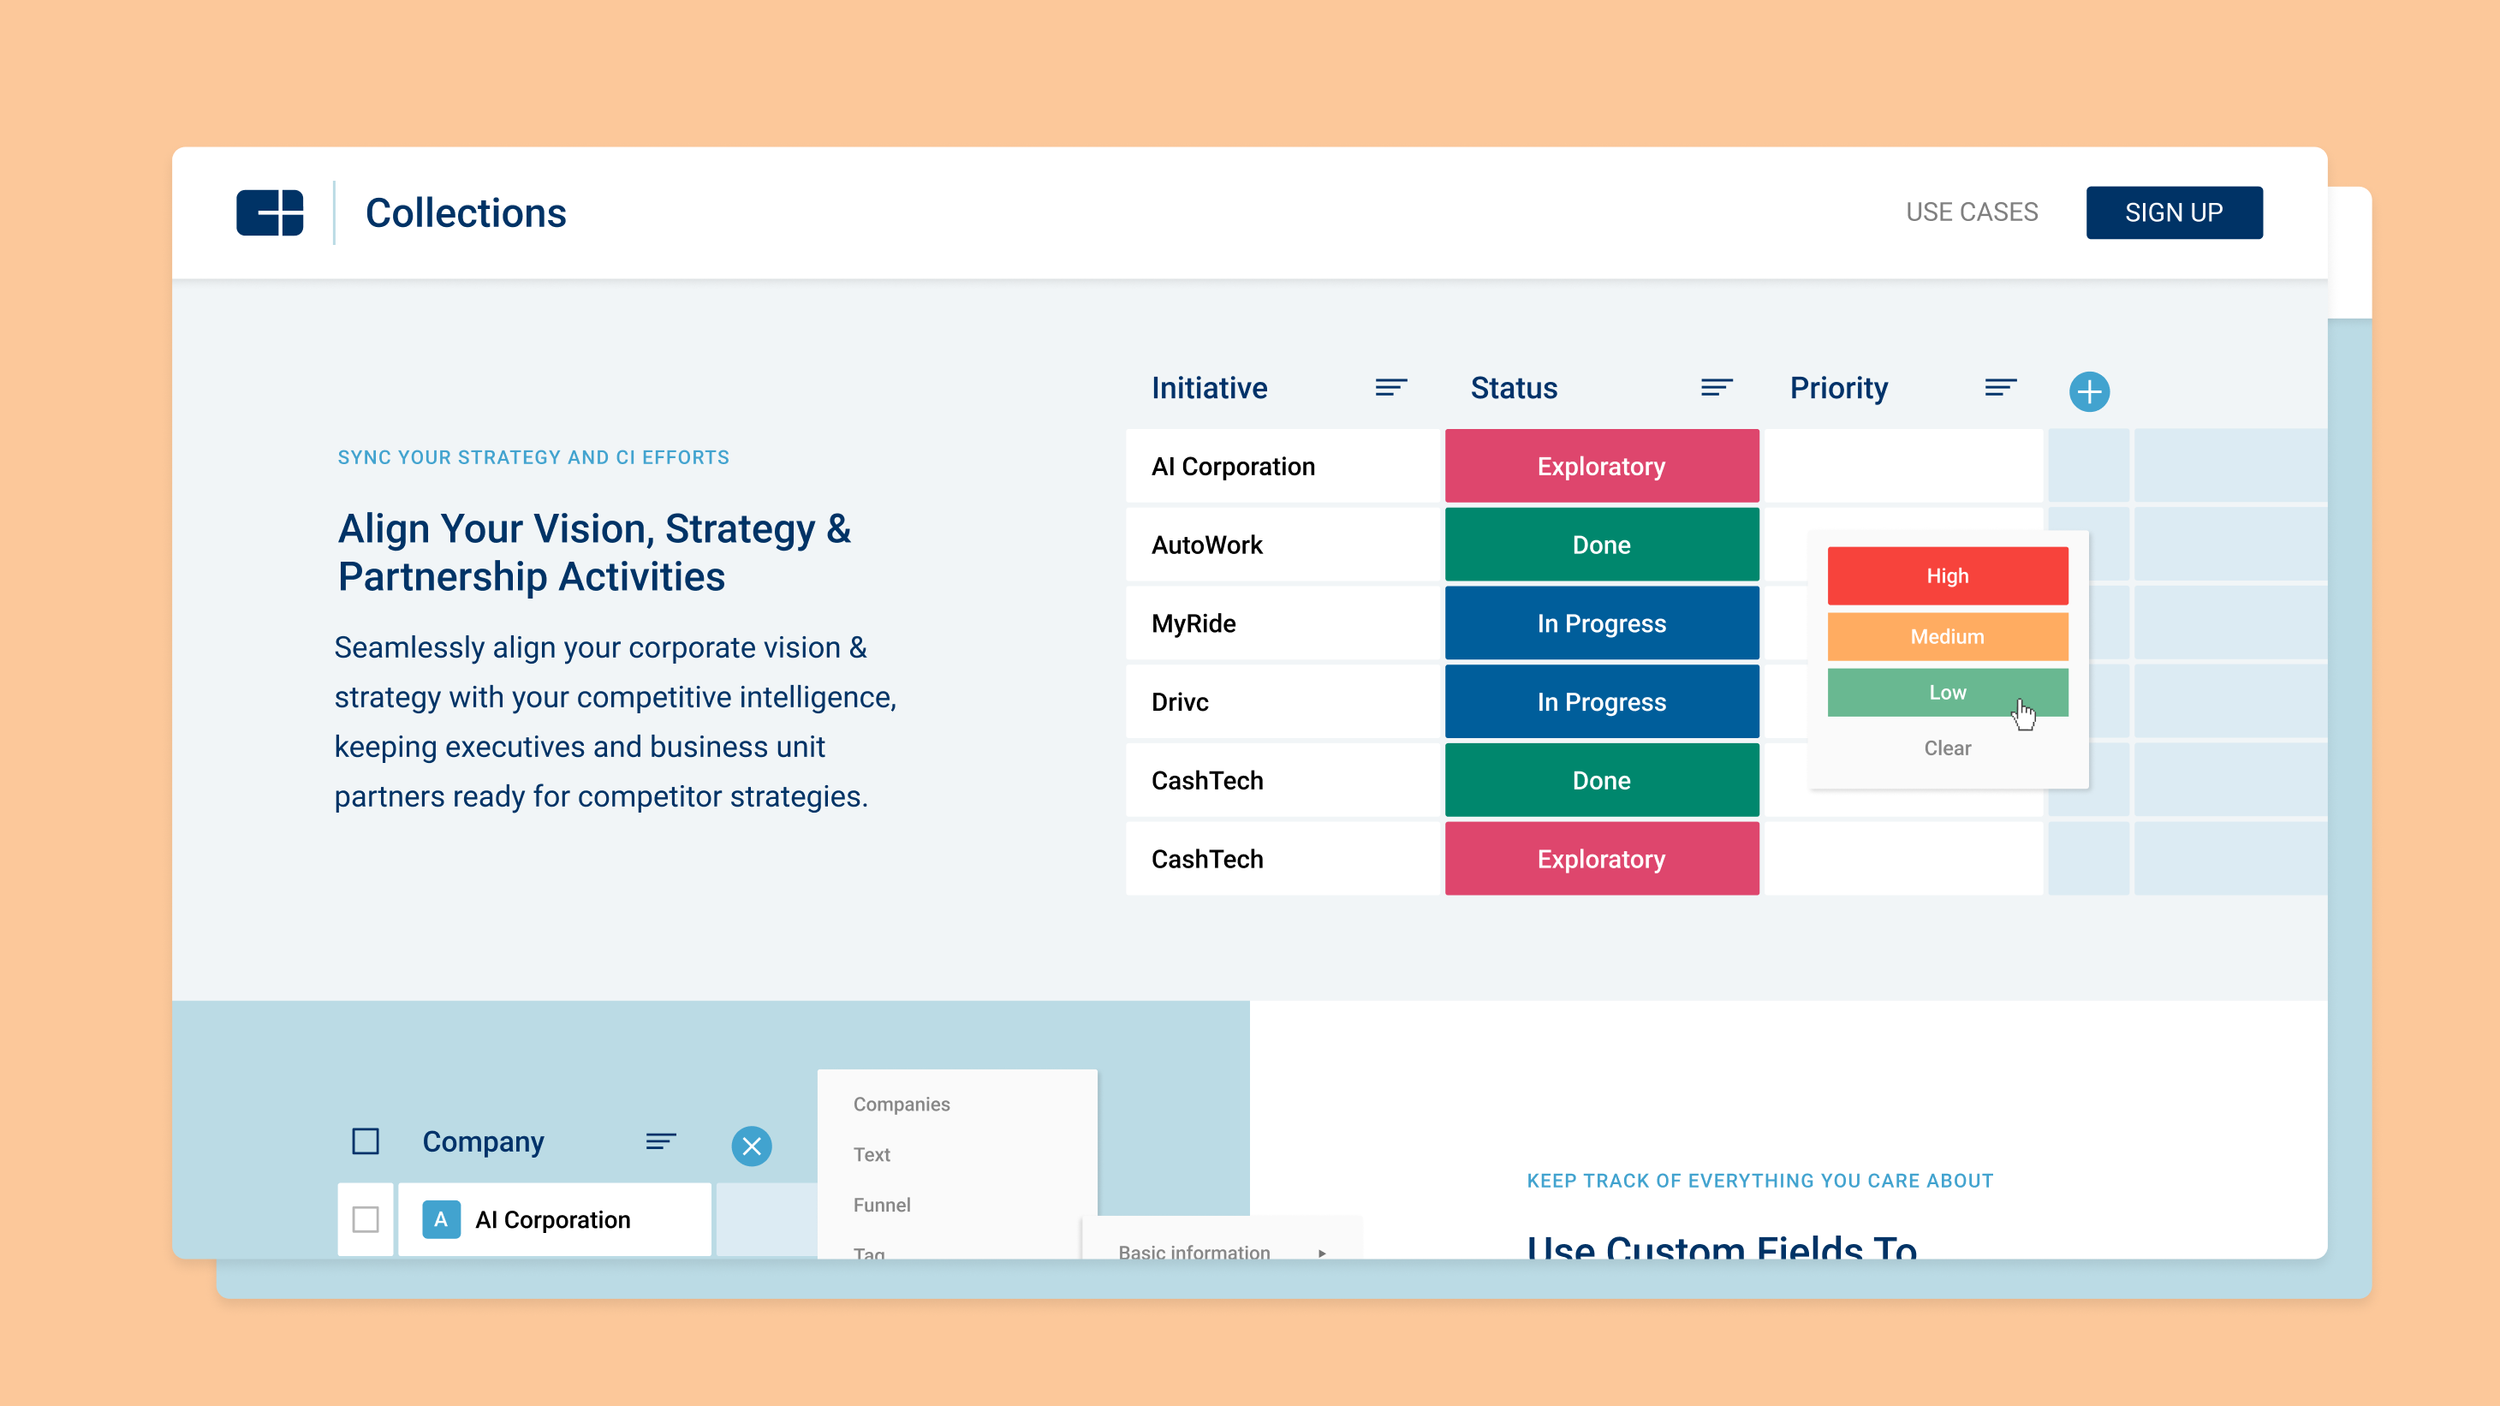
Task: Open the Initiative column sort icon
Action: (x=1390, y=387)
